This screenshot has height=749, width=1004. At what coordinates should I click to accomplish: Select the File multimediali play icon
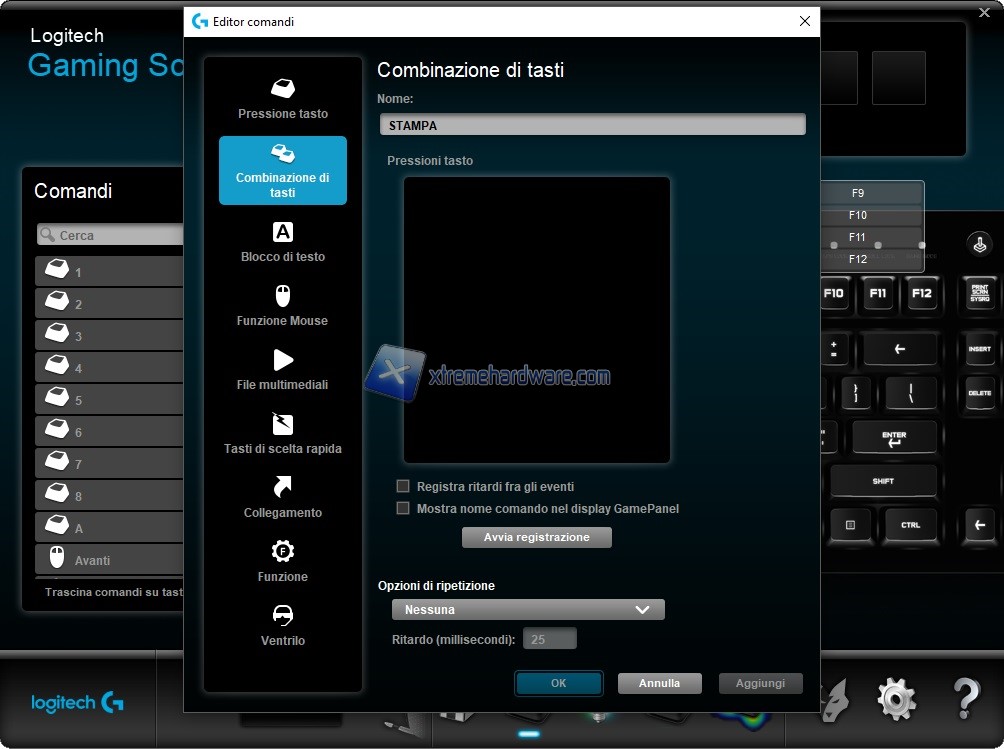[283, 360]
